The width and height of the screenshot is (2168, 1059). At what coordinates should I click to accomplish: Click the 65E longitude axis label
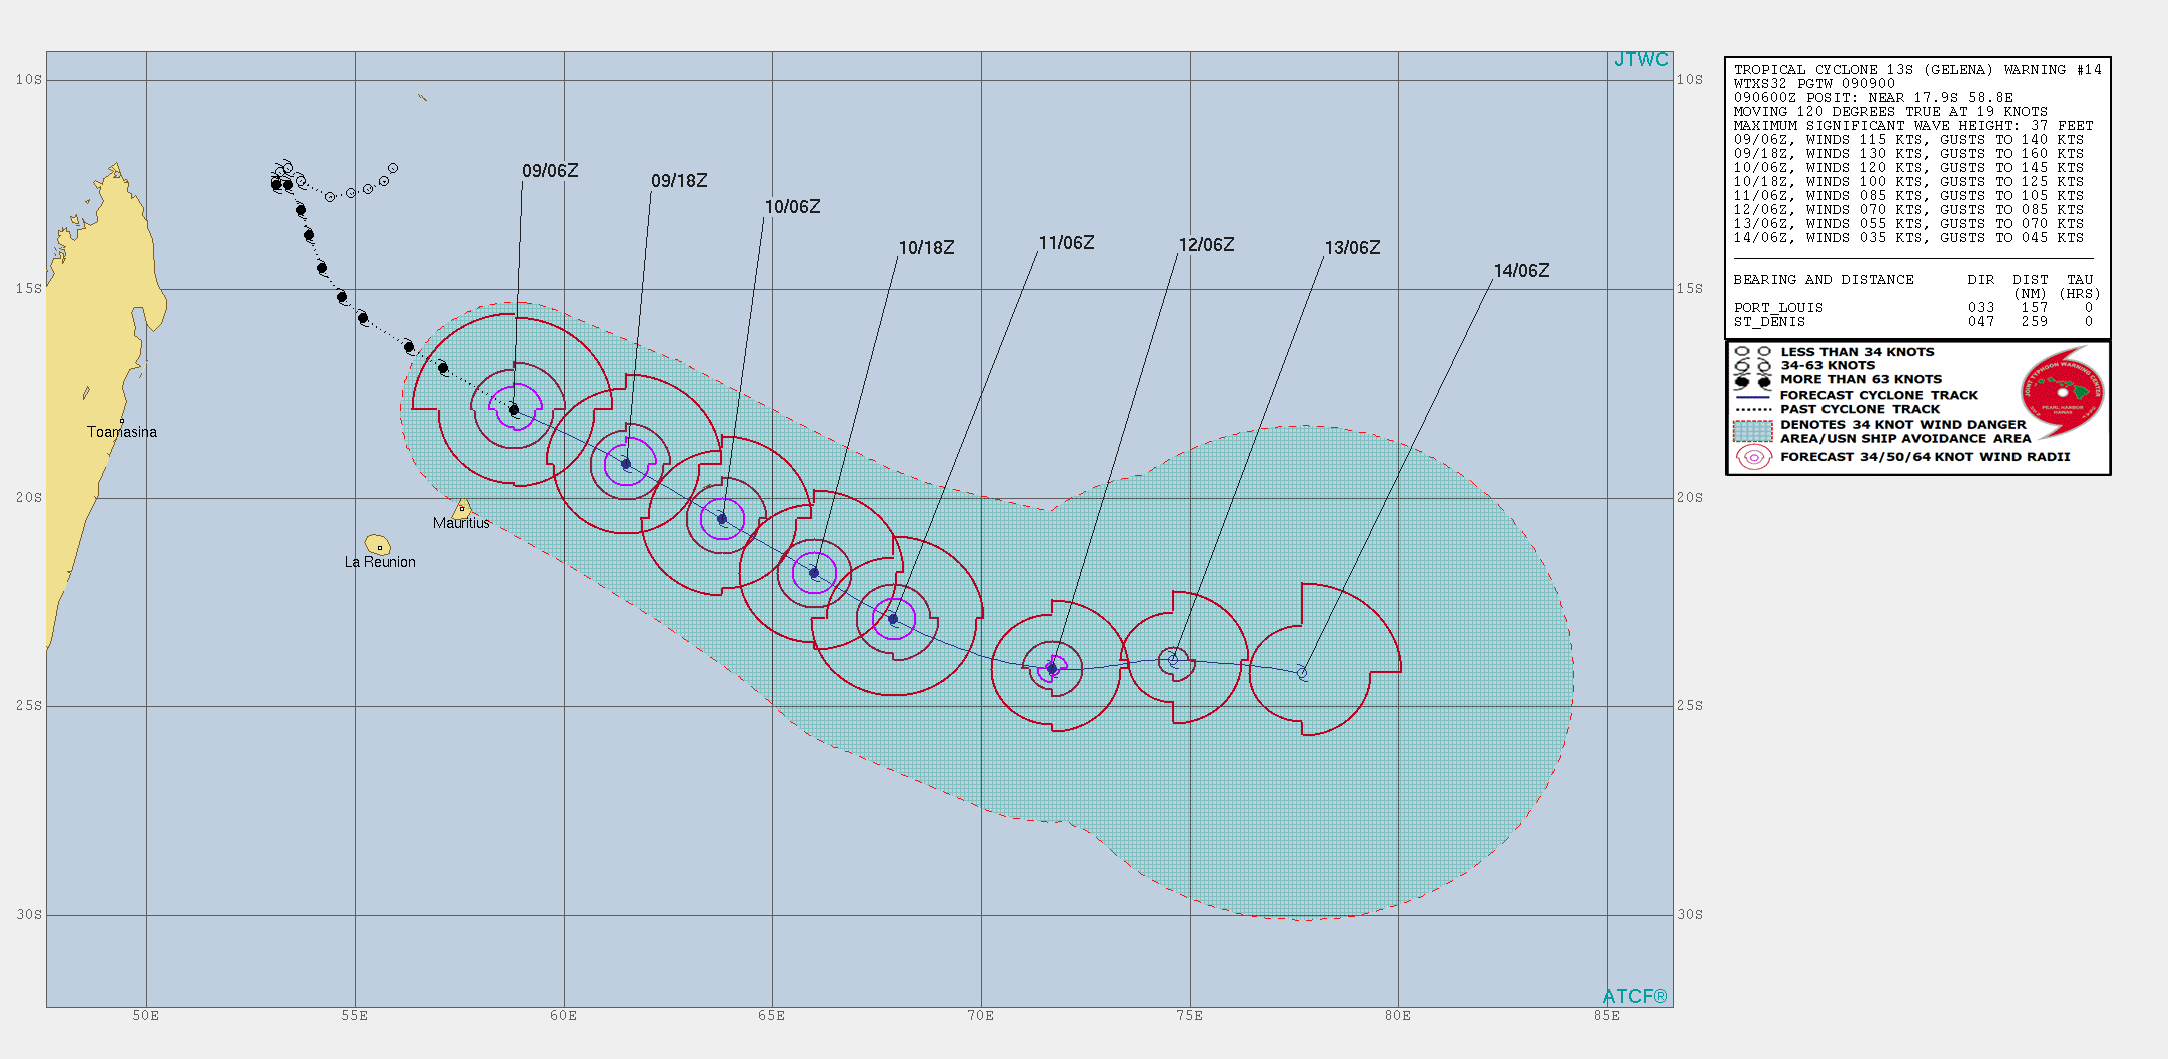click(771, 1016)
